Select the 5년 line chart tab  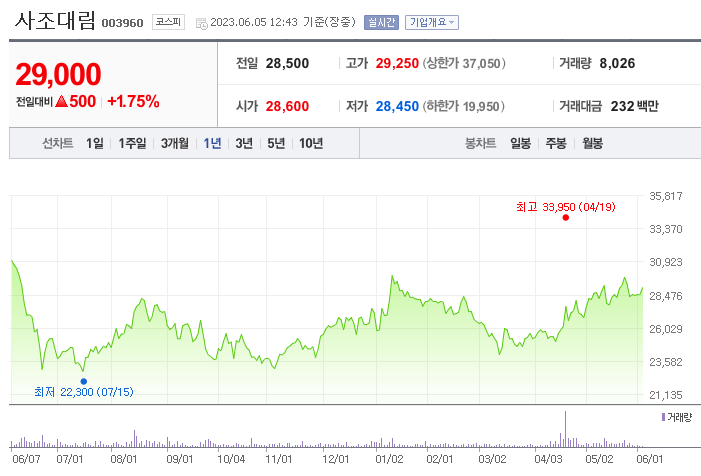pos(276,143)
